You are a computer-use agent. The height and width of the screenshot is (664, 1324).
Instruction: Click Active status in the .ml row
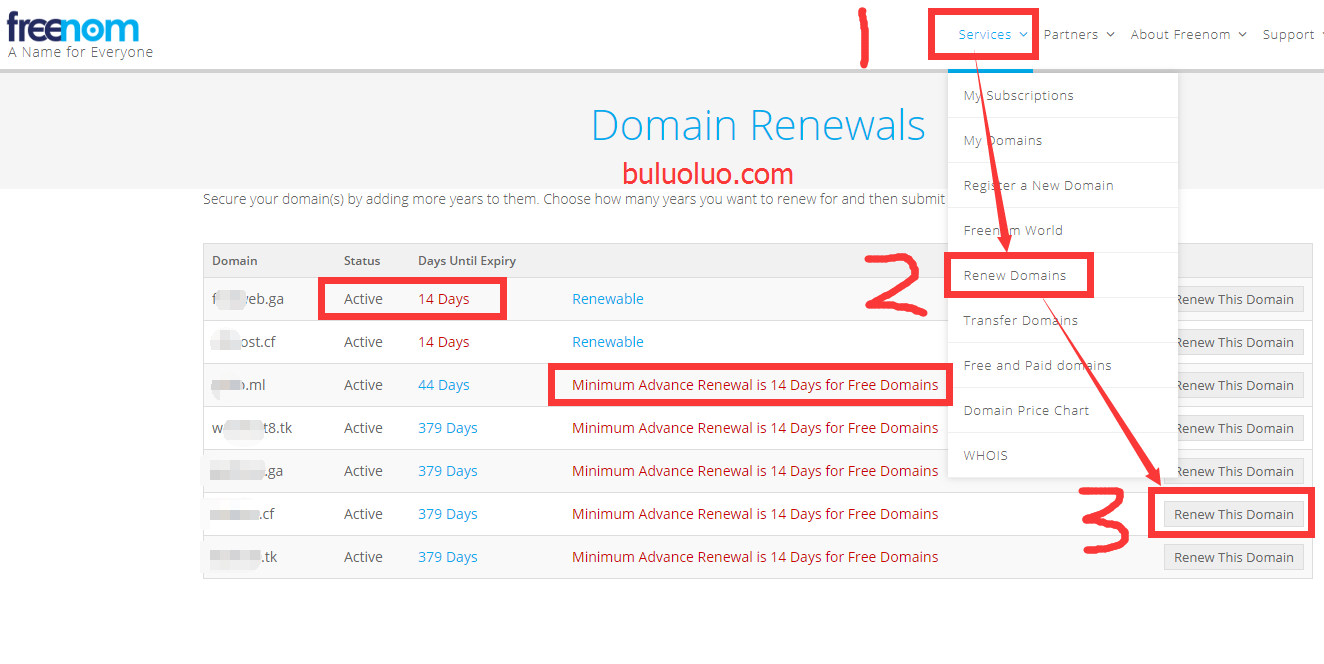coord(363,385)
